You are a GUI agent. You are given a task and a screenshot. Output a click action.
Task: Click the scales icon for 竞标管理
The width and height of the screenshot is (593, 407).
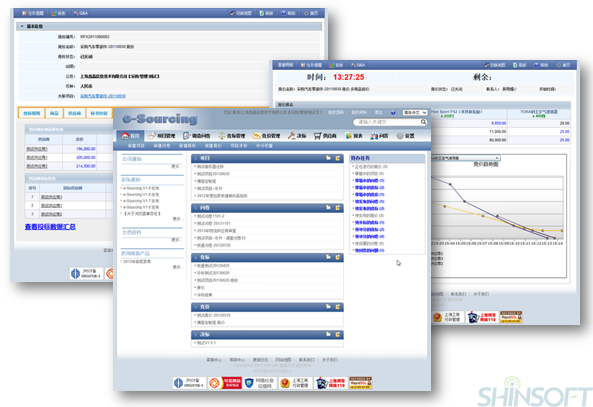[222, 136]
